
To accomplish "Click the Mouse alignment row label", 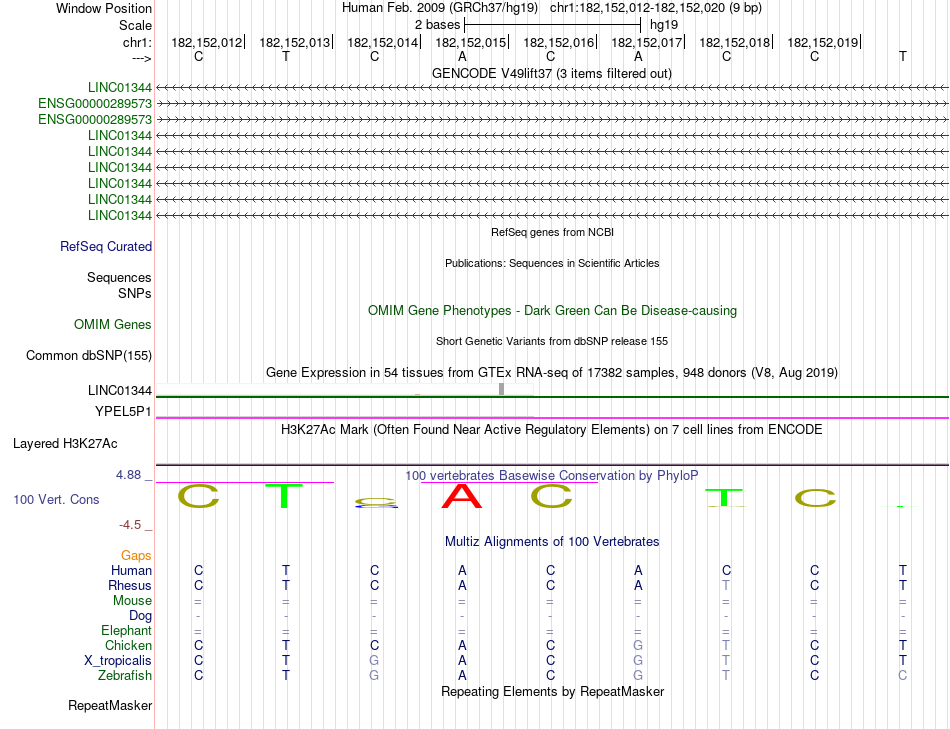I will [x=132, y=601].
